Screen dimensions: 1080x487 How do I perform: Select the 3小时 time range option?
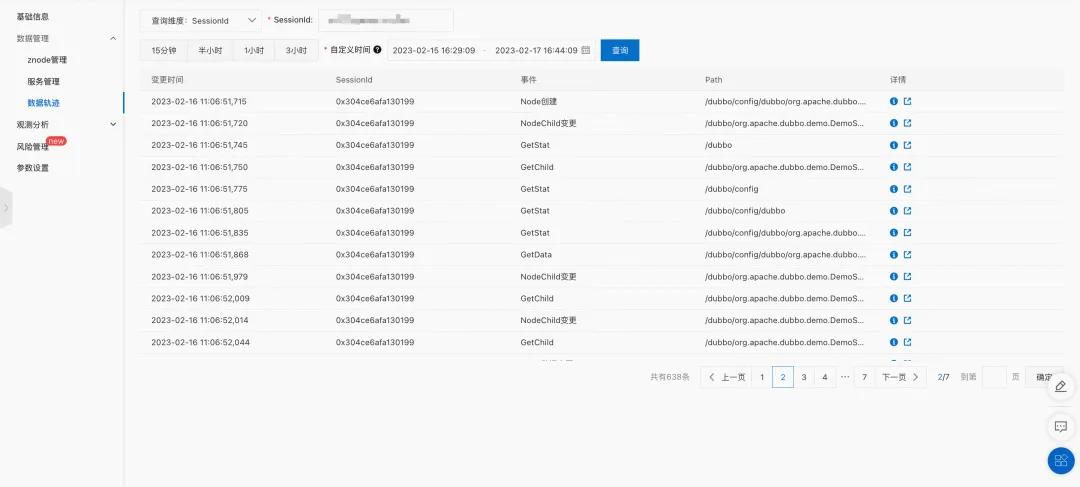click(x=297, y=50)
